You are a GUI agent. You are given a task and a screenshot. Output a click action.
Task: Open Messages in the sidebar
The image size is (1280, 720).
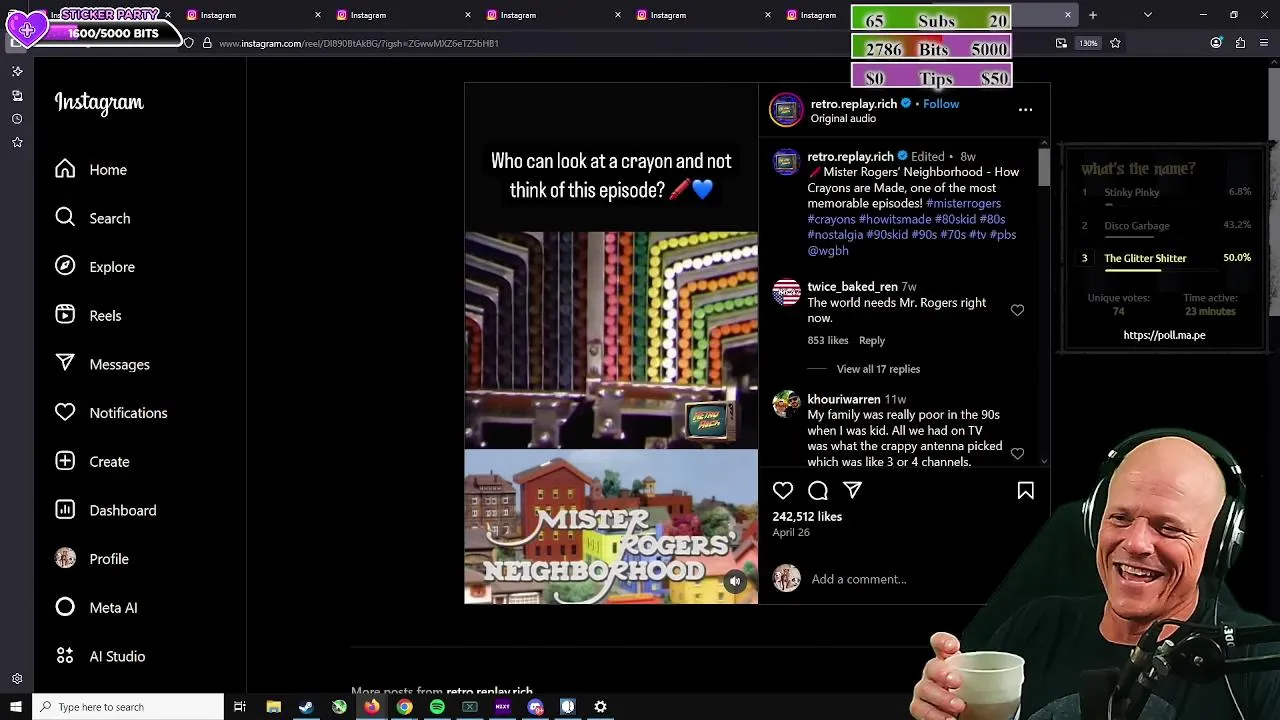[x=102, y=364]
